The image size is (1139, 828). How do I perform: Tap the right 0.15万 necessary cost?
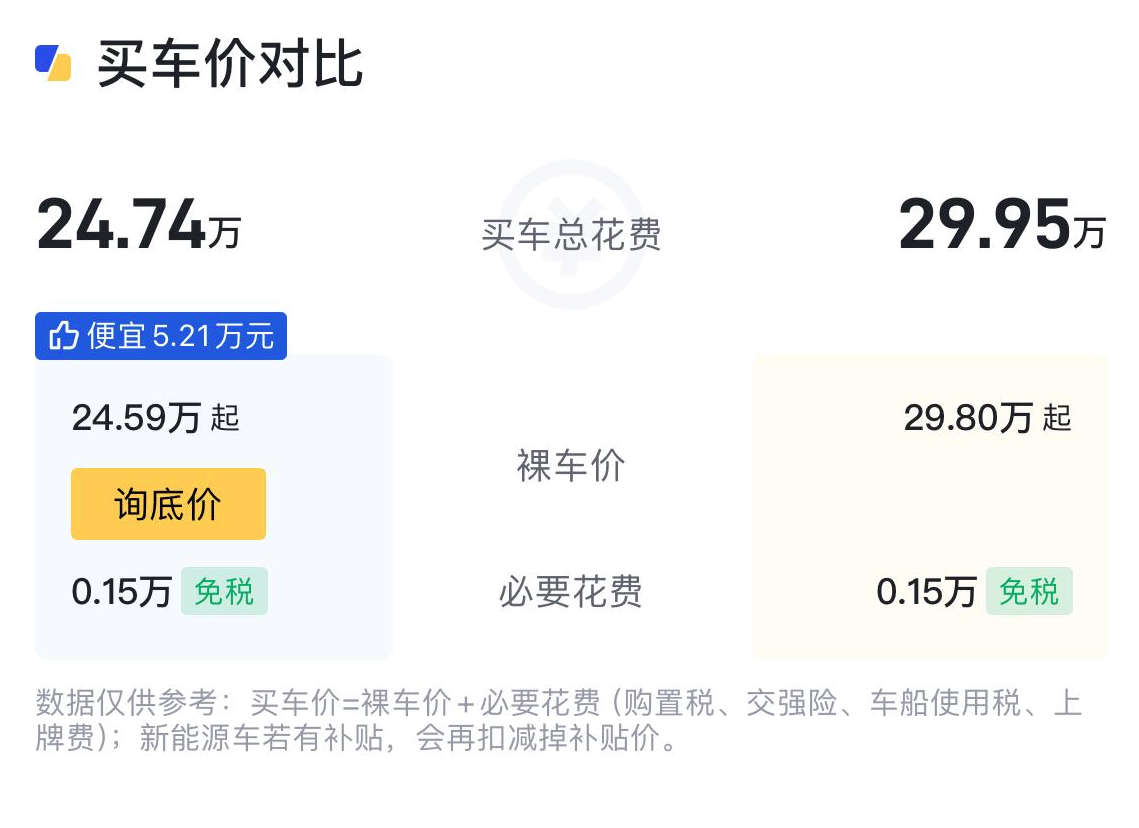[926, 592]
